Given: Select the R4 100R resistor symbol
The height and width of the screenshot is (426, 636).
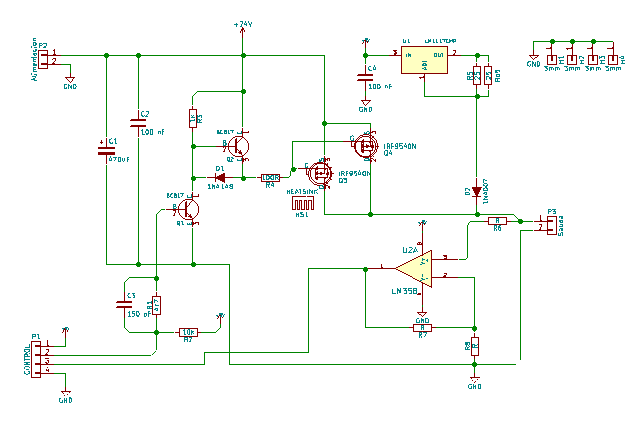Looking at the screenshot, I should click(271, 177).
